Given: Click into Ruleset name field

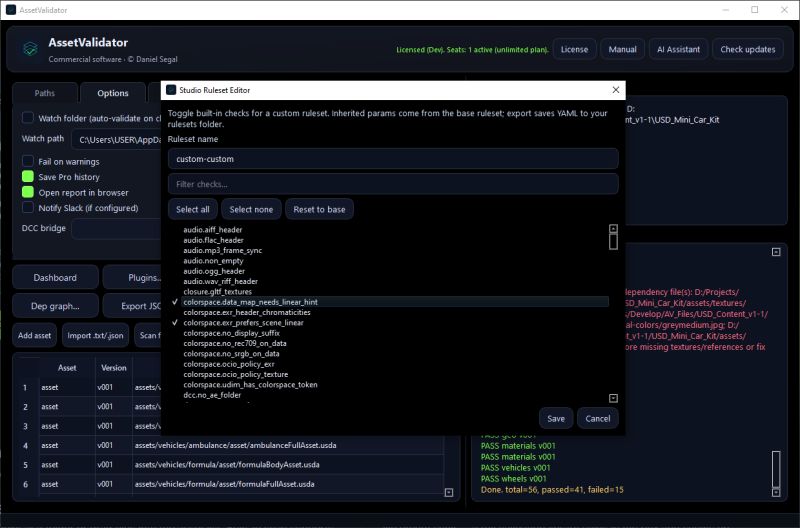Looking at the screenshot, I should [x=393, y=159].
